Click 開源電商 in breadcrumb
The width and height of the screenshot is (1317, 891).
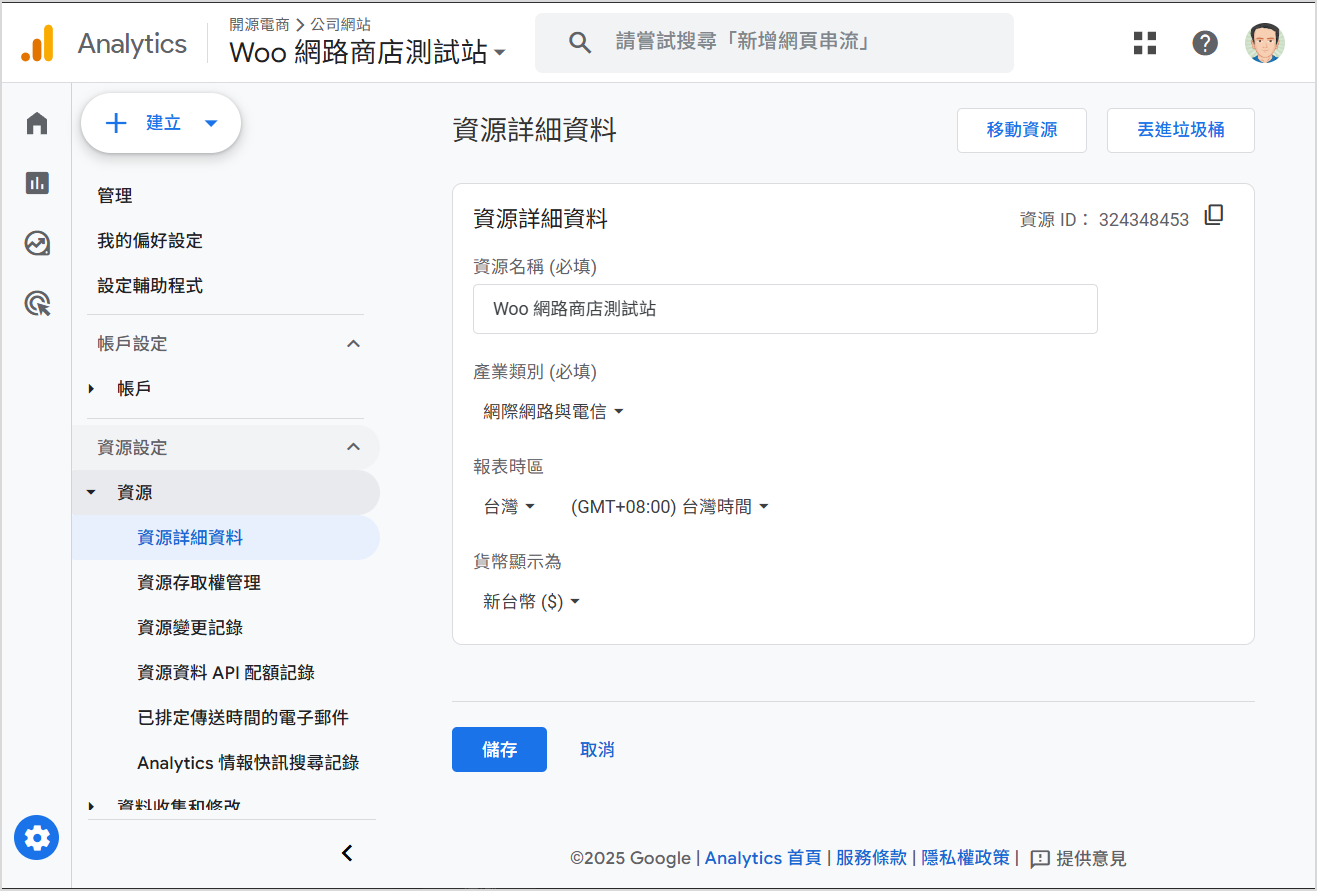(259, 24)
